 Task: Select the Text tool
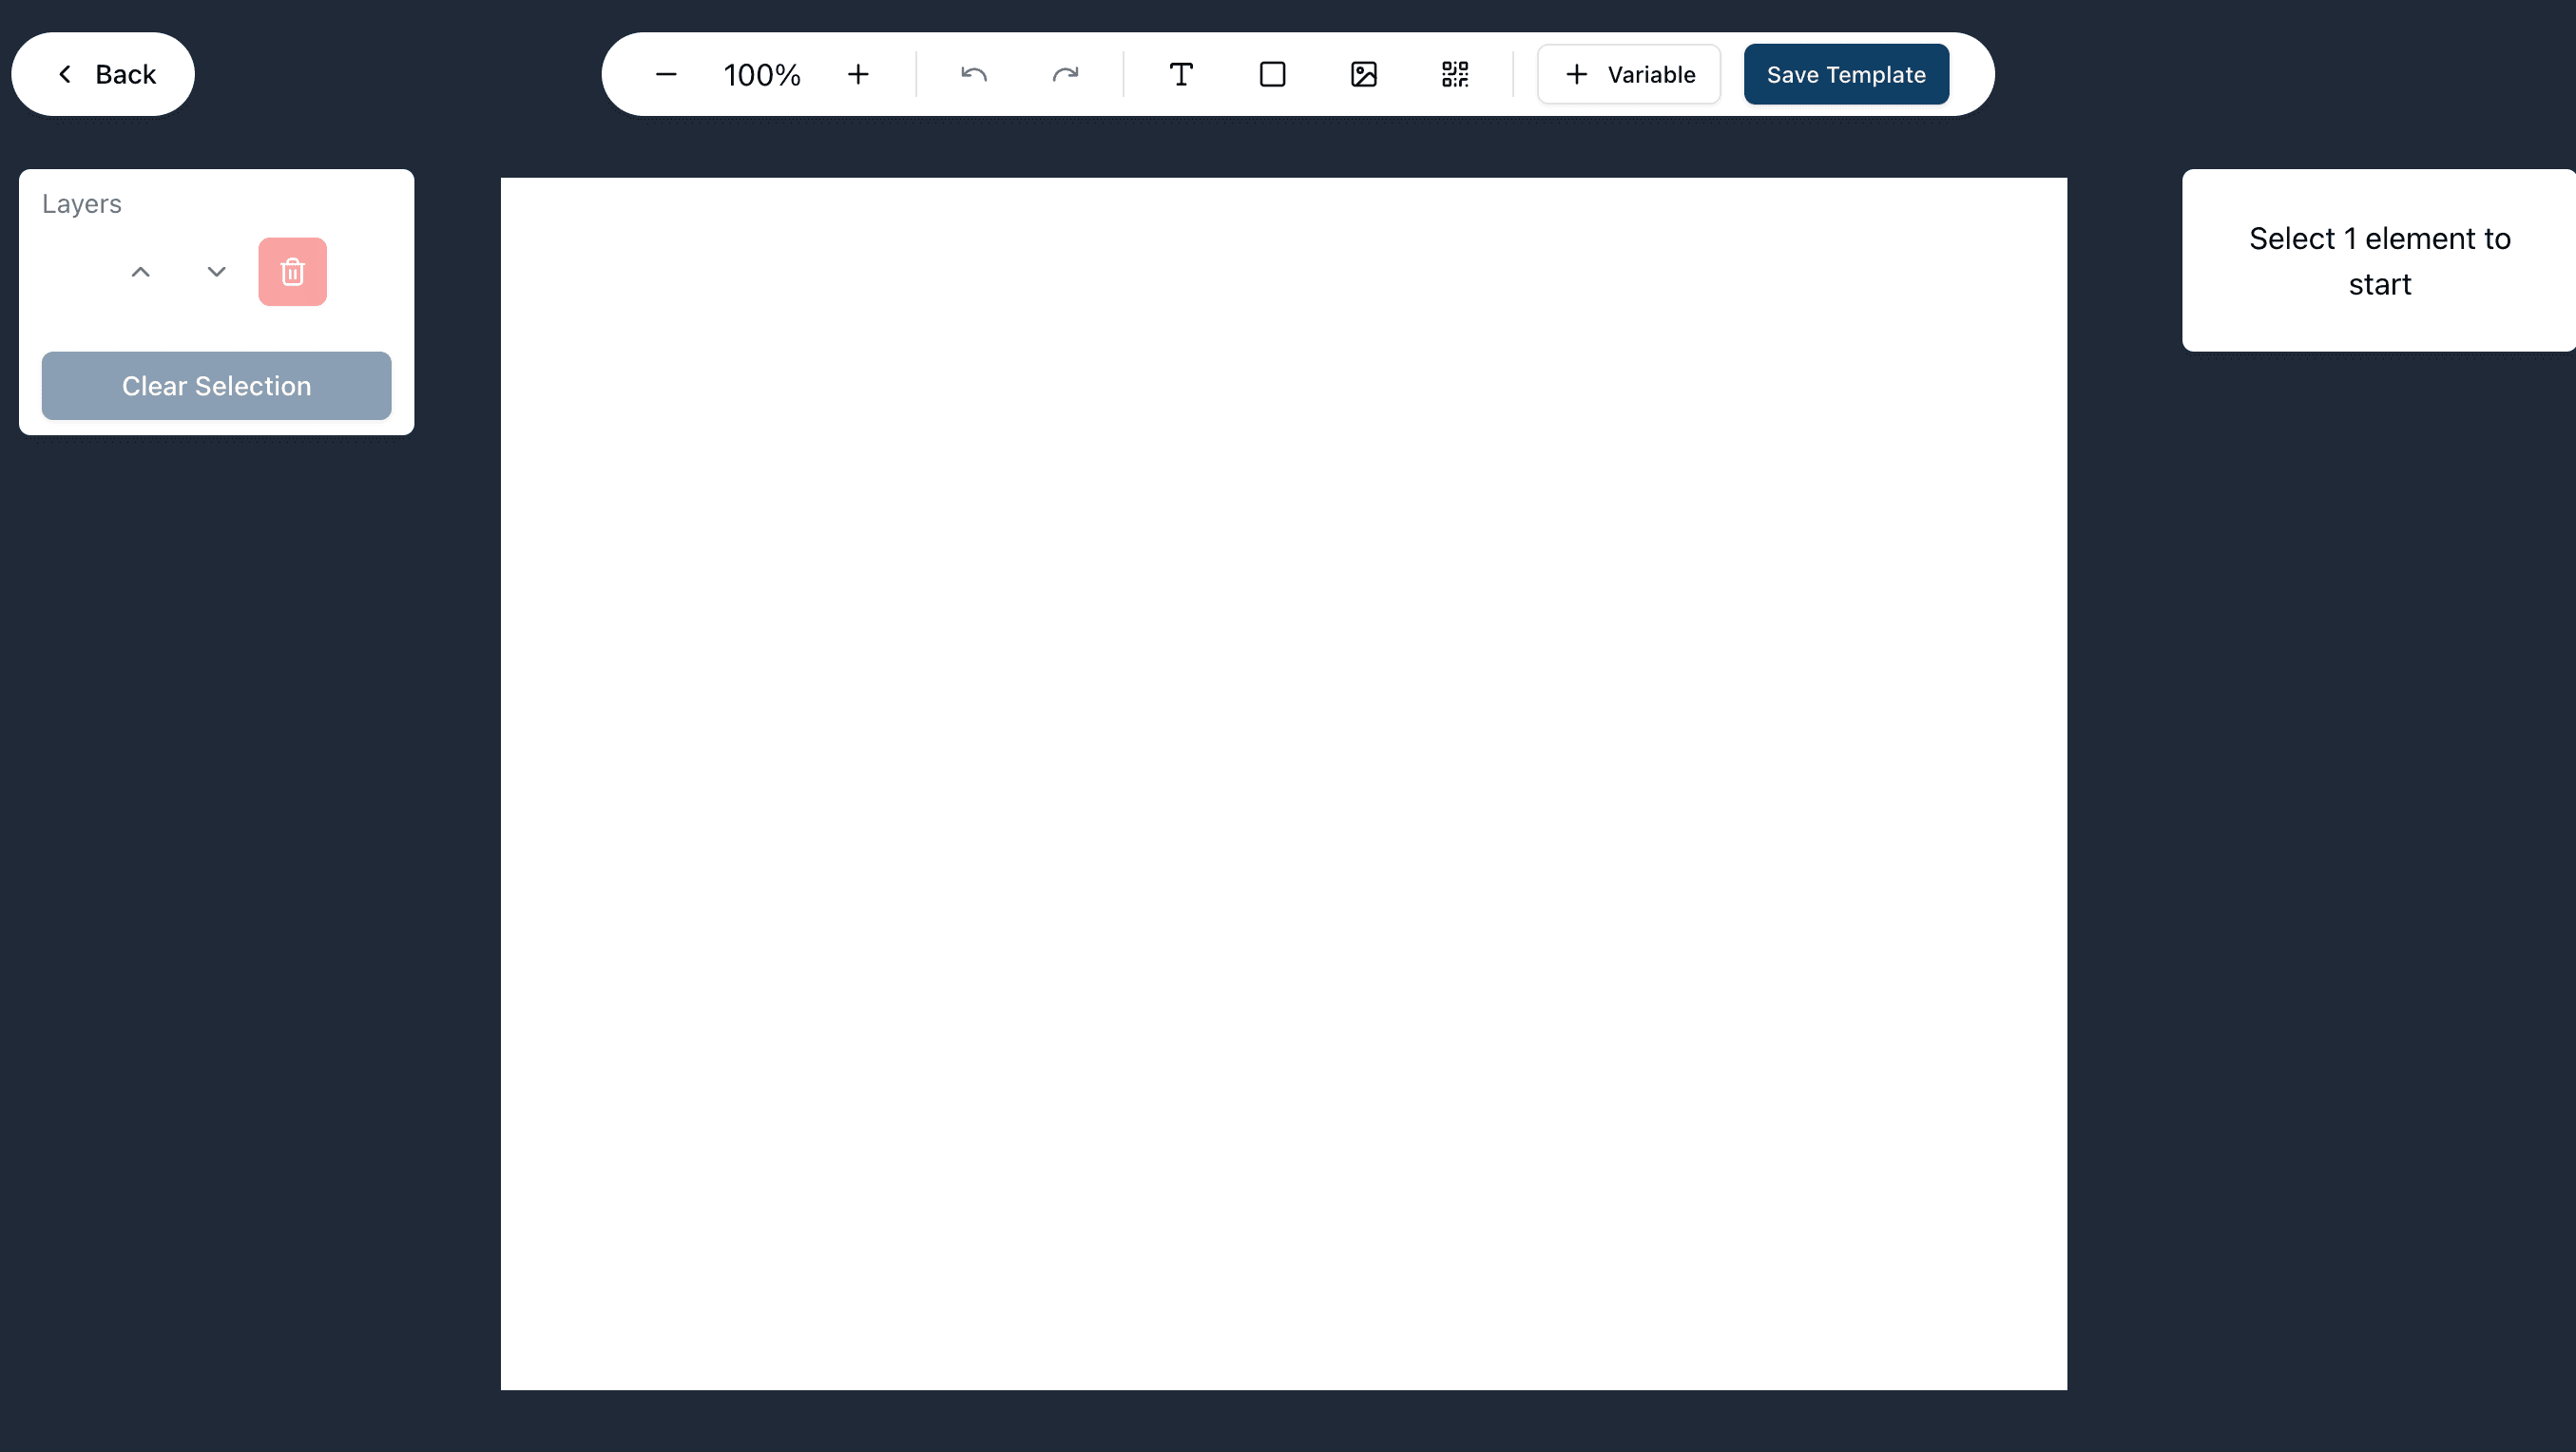tap(1181, 73)
